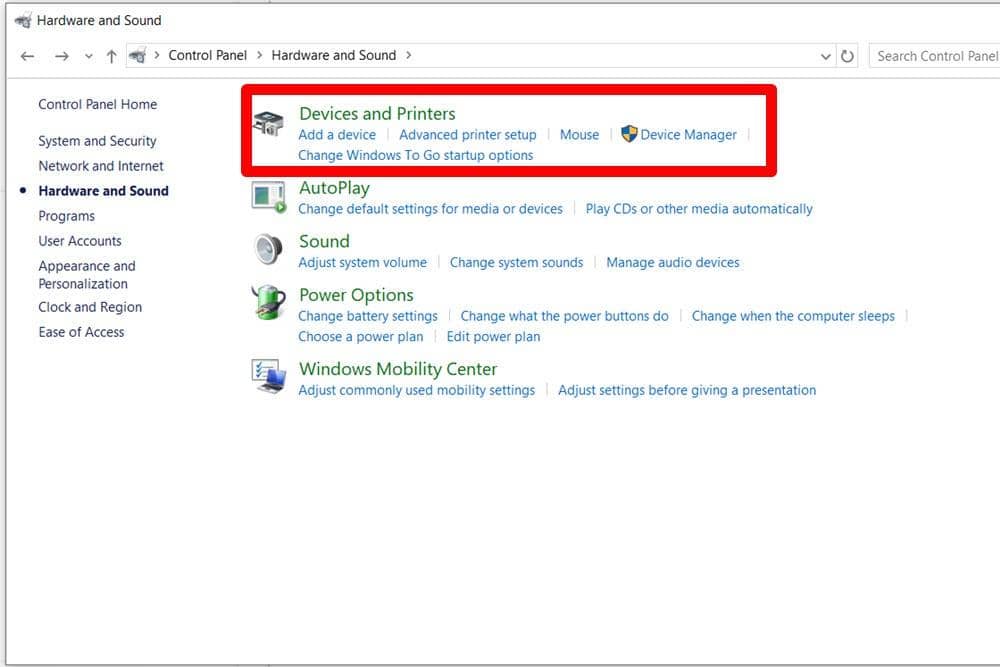Click the Devices and Printers icon
1000x667 pixels.
(268, 125)
